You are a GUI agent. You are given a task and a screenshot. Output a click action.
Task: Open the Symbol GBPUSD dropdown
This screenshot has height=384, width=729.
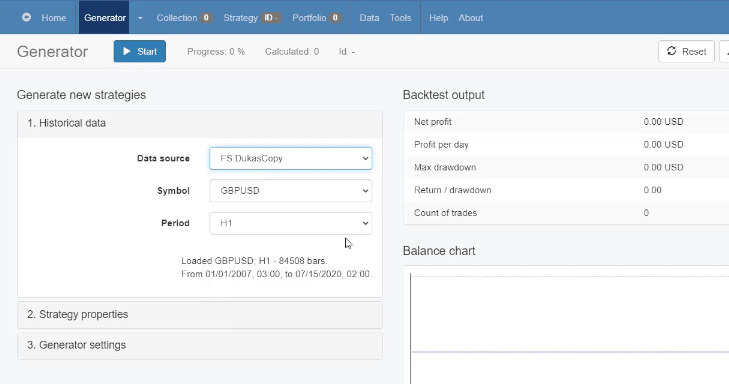[x=291, y=191]
